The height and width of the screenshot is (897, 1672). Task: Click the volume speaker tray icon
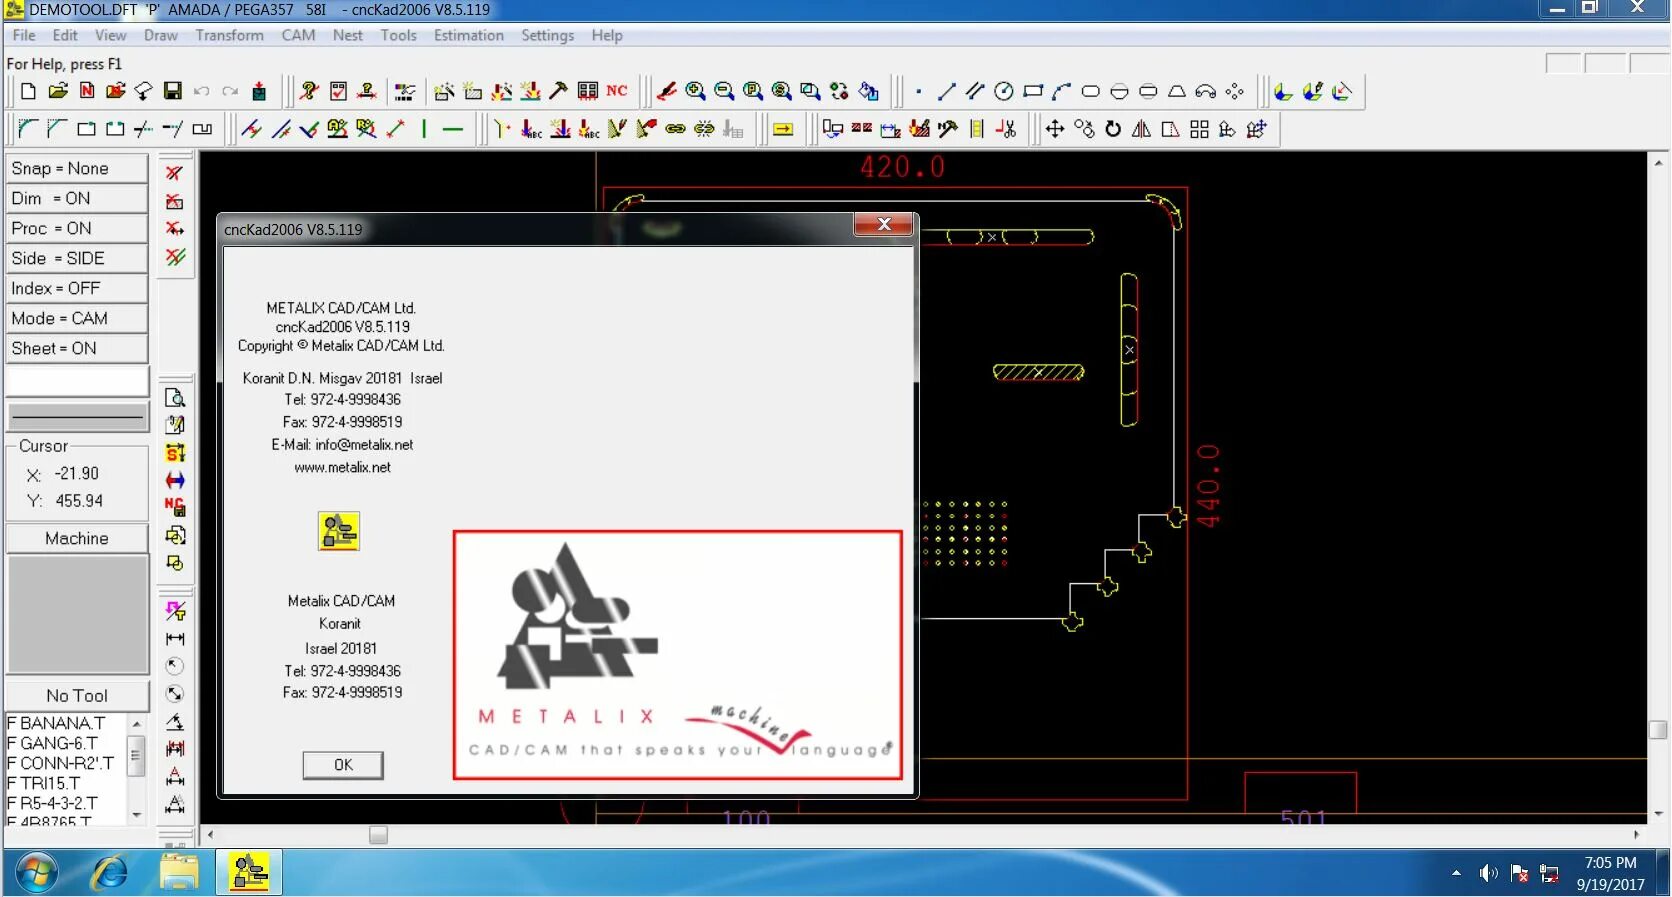[x=1488, y=873]
